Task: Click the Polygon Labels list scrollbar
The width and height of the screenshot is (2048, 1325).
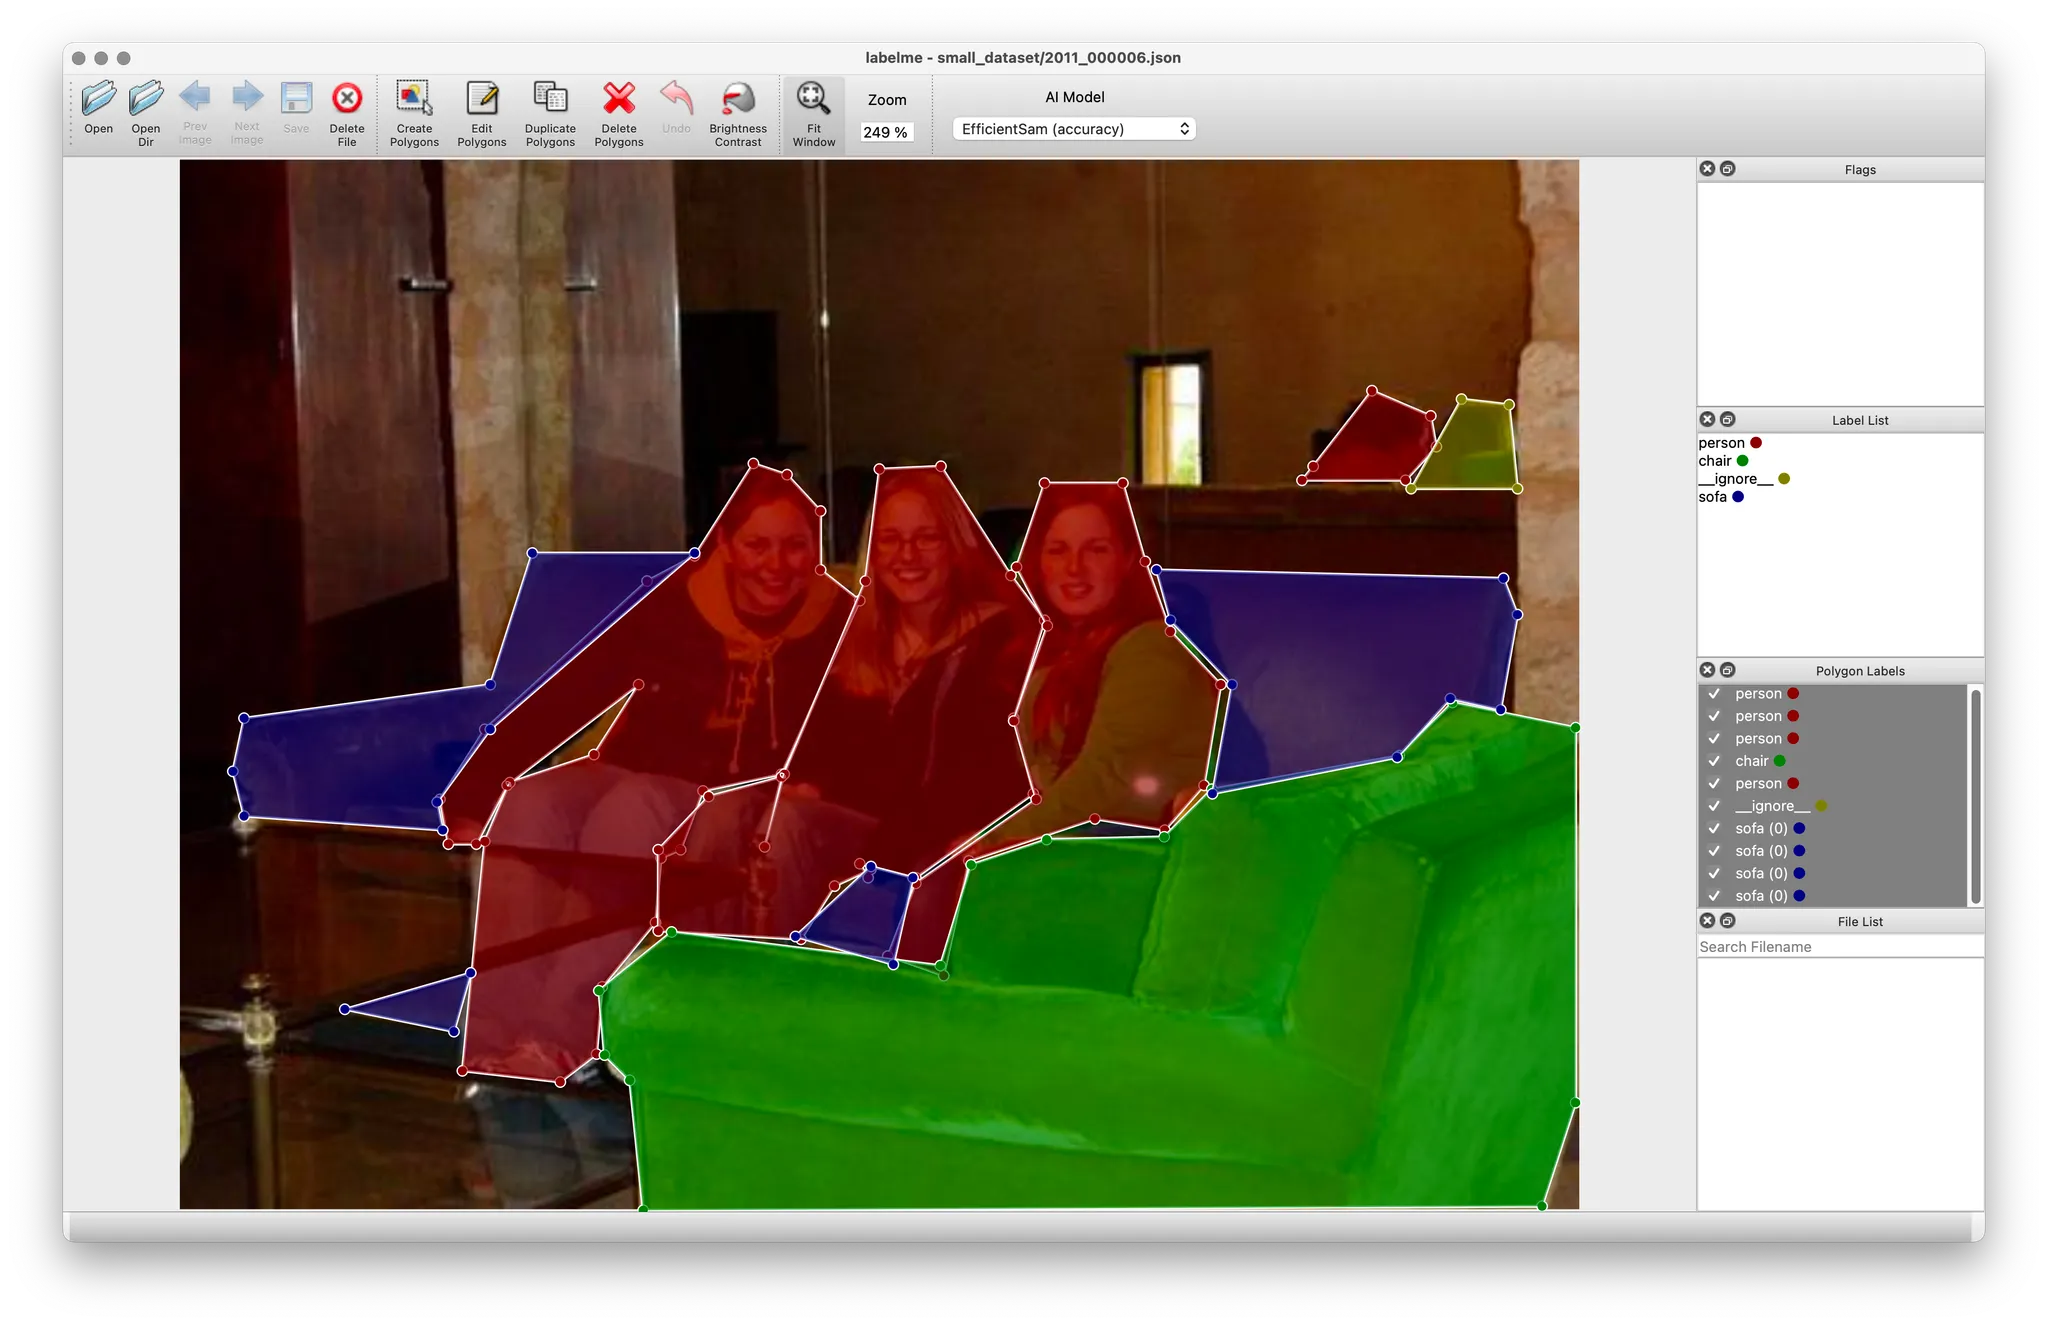Action: click(x=1975, y=794)
